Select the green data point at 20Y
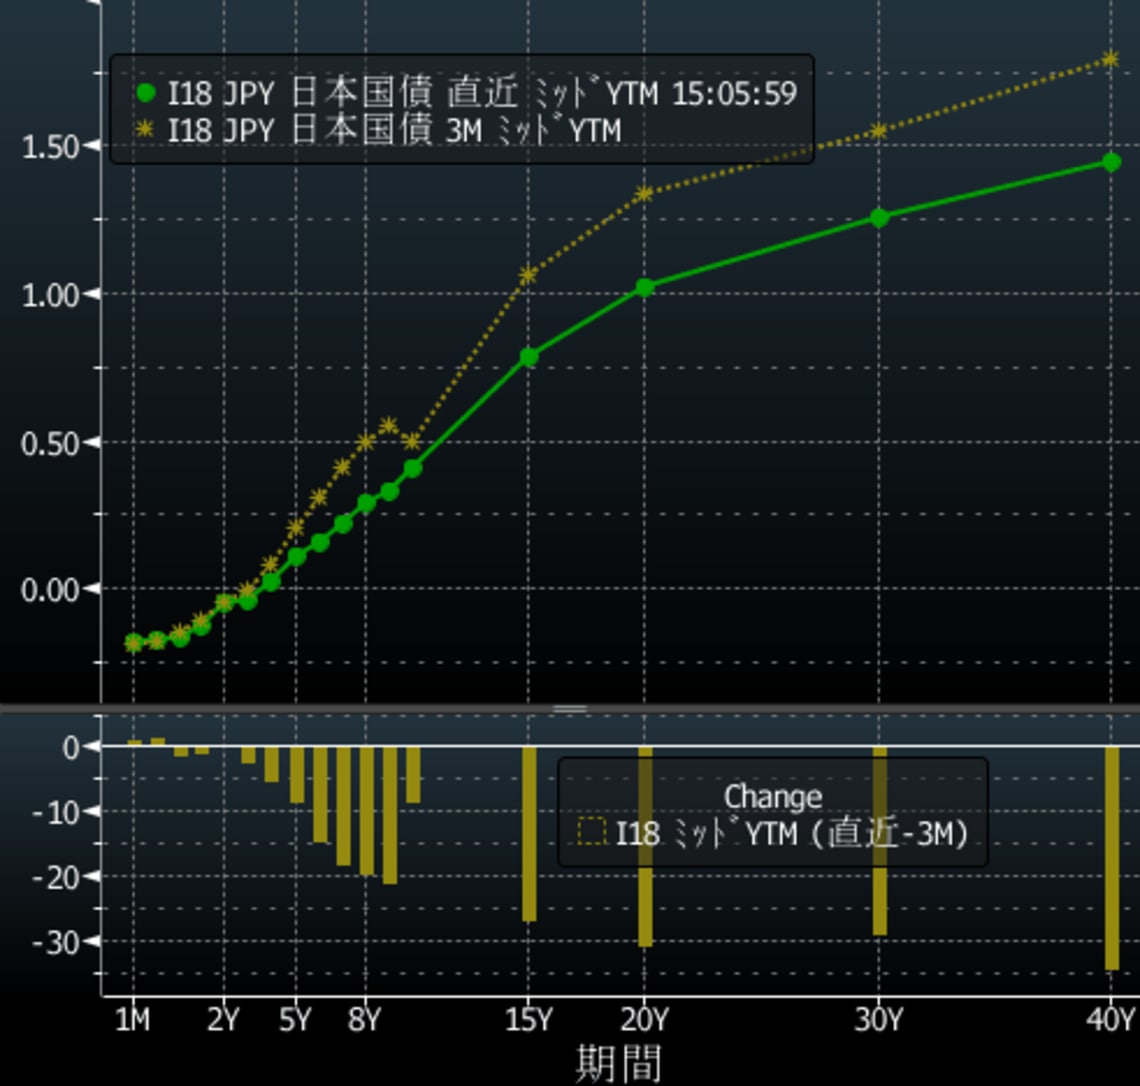Image resolution: width=1140 pixels, height=1086 pixels. pos(645,288)
